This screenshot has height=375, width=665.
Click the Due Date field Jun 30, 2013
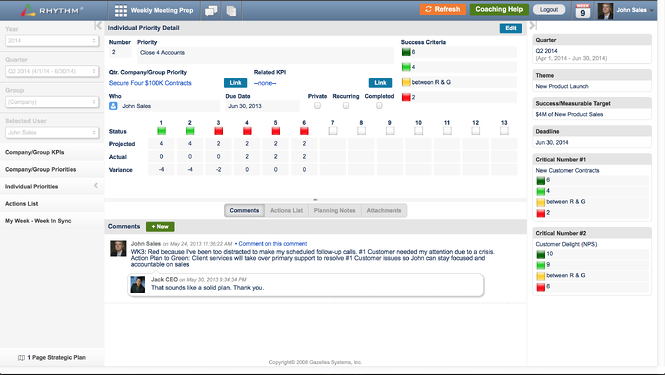pos(263,106)
